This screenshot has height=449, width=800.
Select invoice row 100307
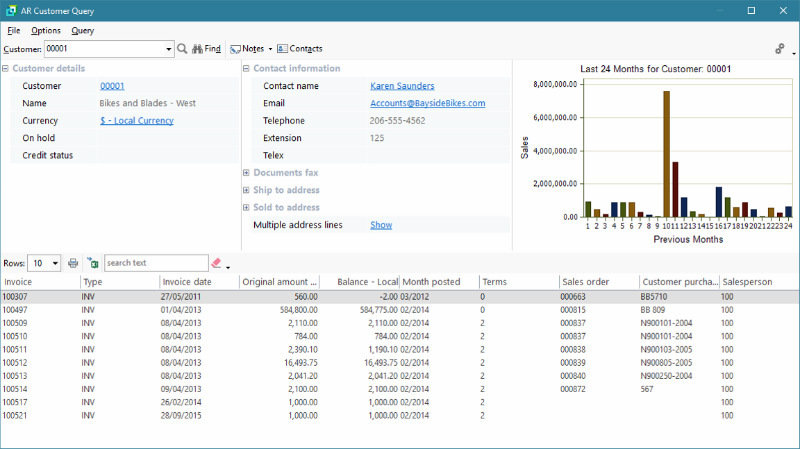(400, 297)
